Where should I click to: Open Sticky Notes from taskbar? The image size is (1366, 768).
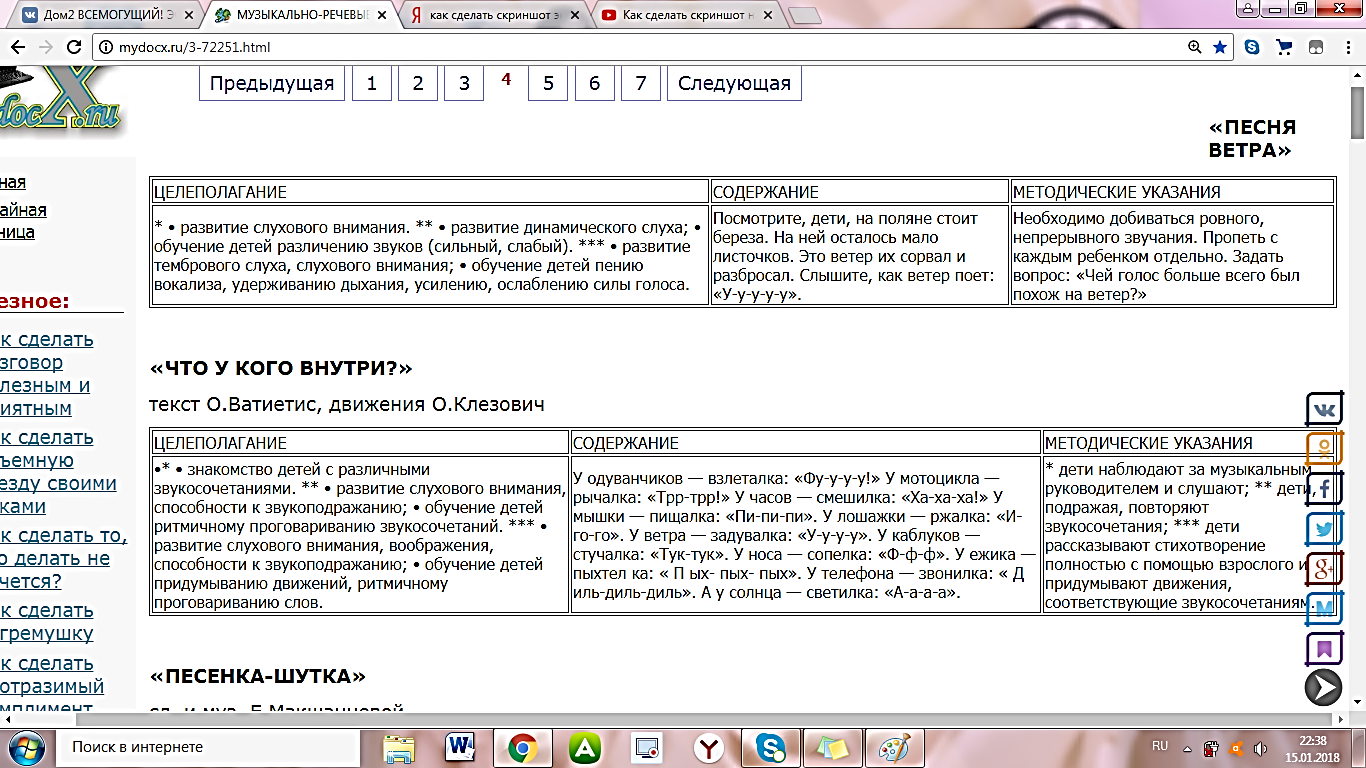(x=832, y=747)
